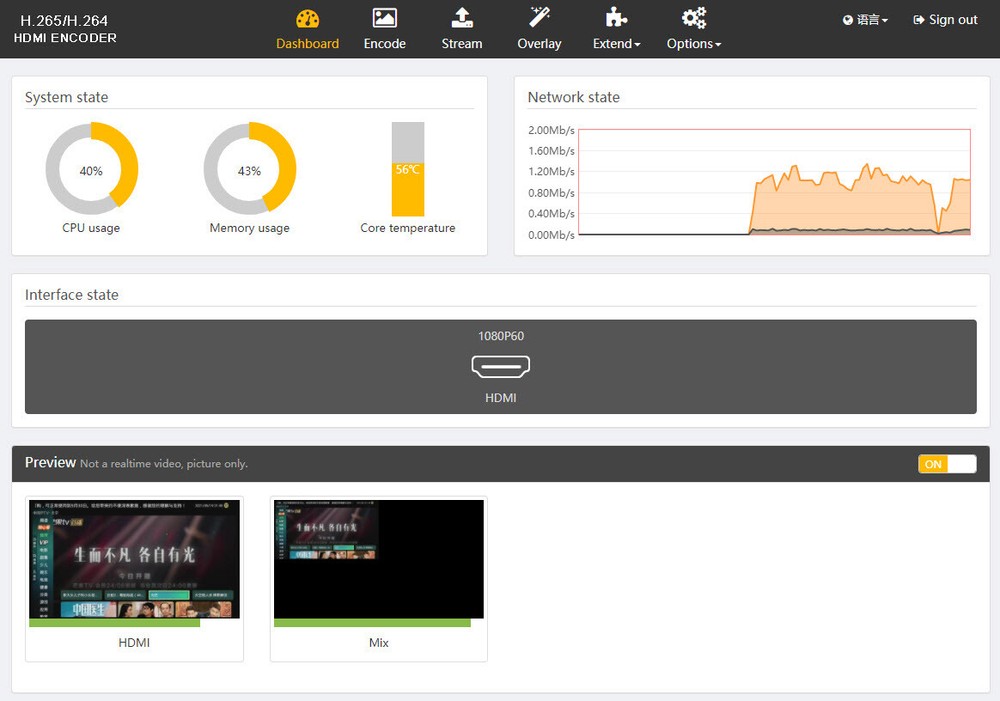Click the core temperature bar
The image size is (1000, 701).
tap(408, 169)
